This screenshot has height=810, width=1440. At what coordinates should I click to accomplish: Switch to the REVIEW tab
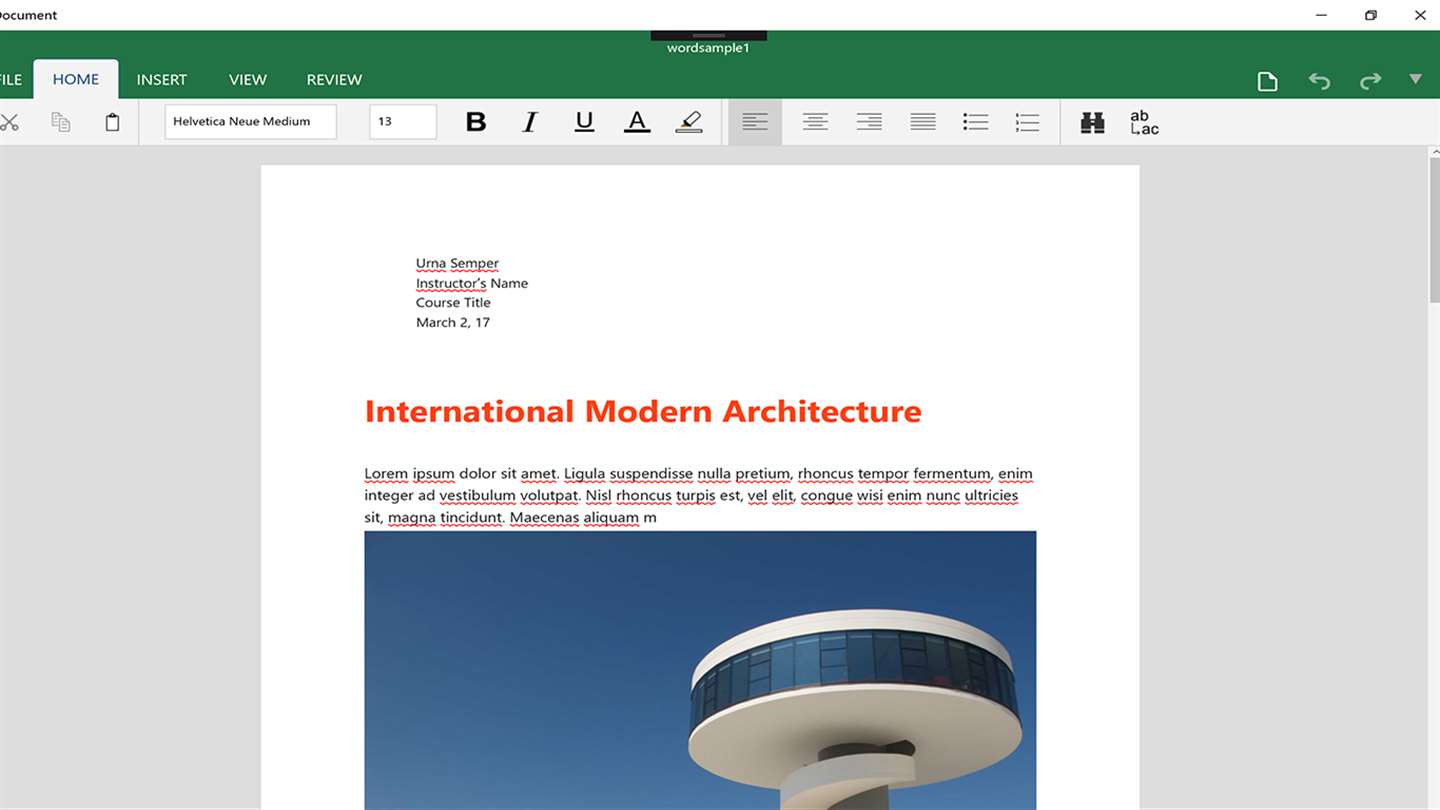point(334,80)
